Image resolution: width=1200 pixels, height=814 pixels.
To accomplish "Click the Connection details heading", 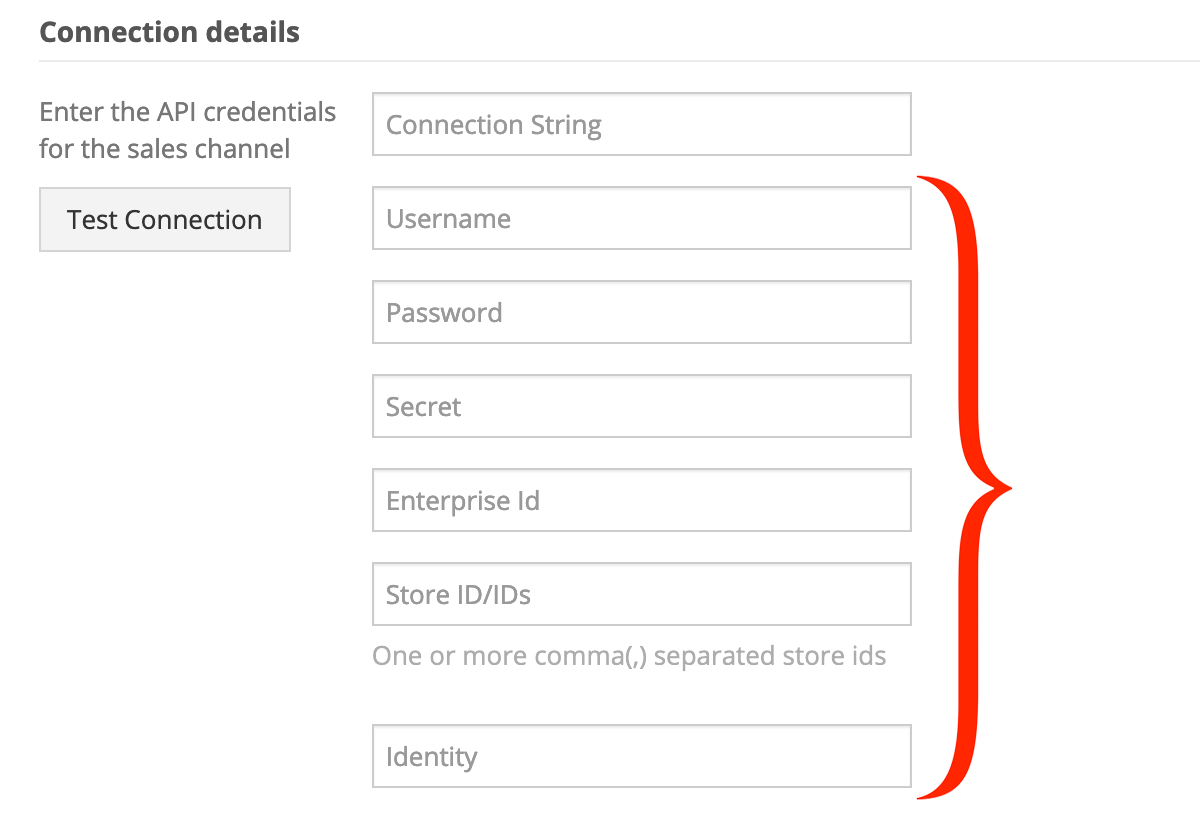I will click(169, 32).
